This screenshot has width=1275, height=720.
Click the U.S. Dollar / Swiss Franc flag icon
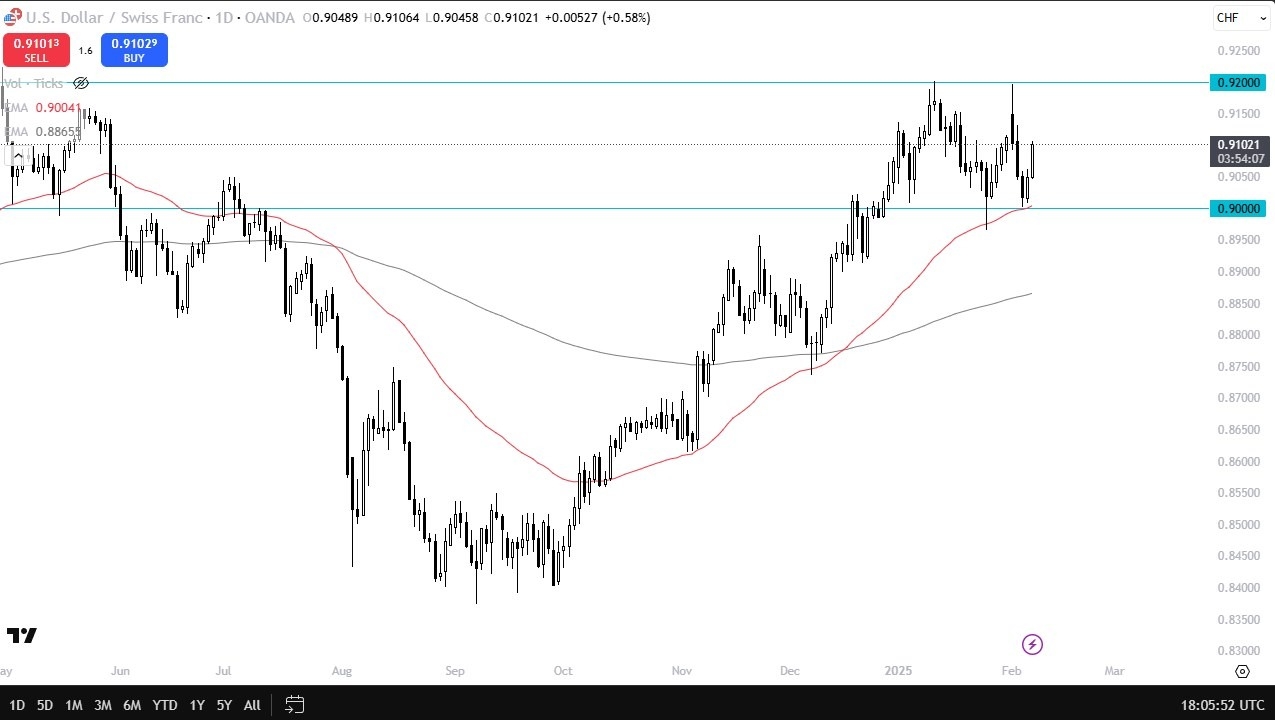11,17
